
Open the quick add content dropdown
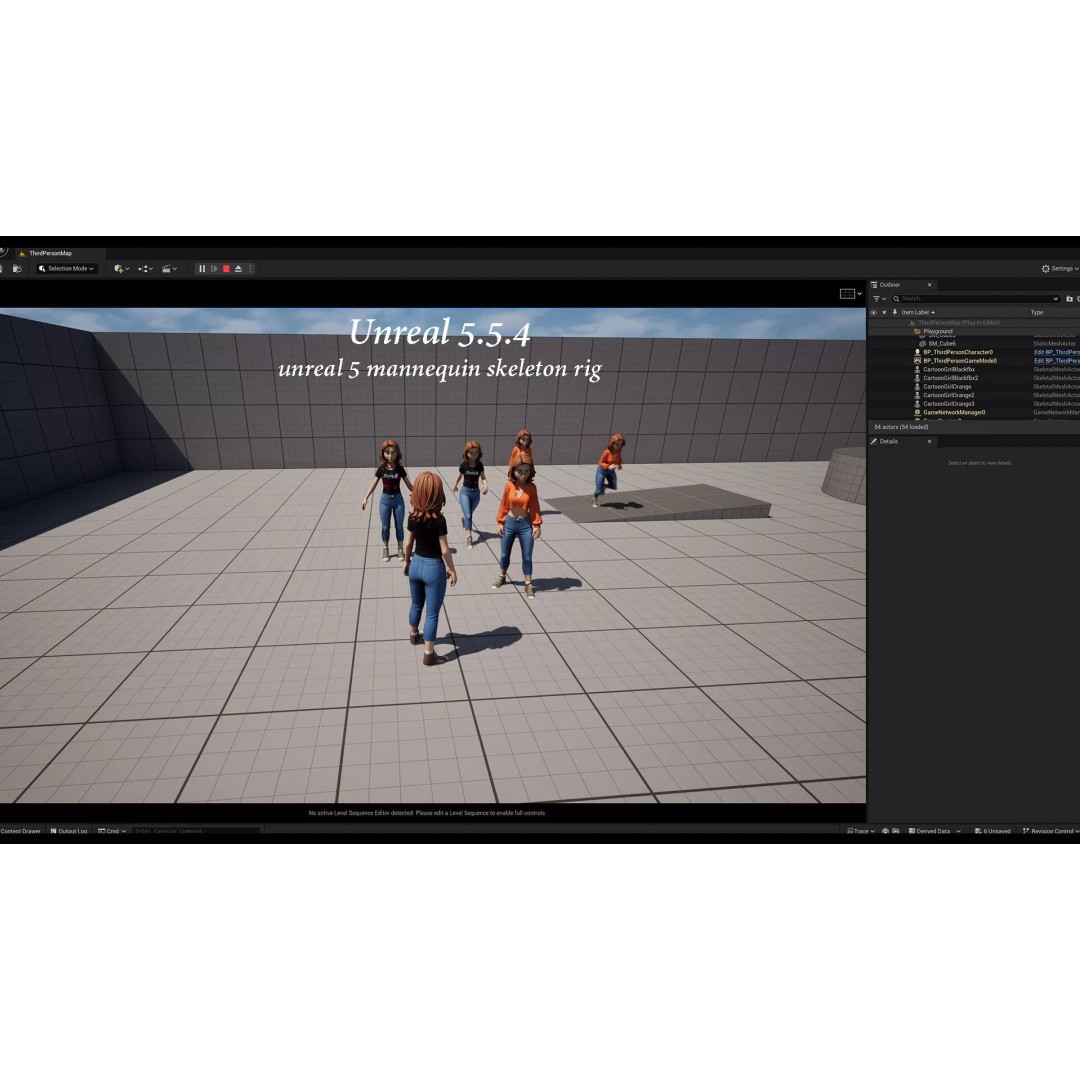(x=122, y=269)
